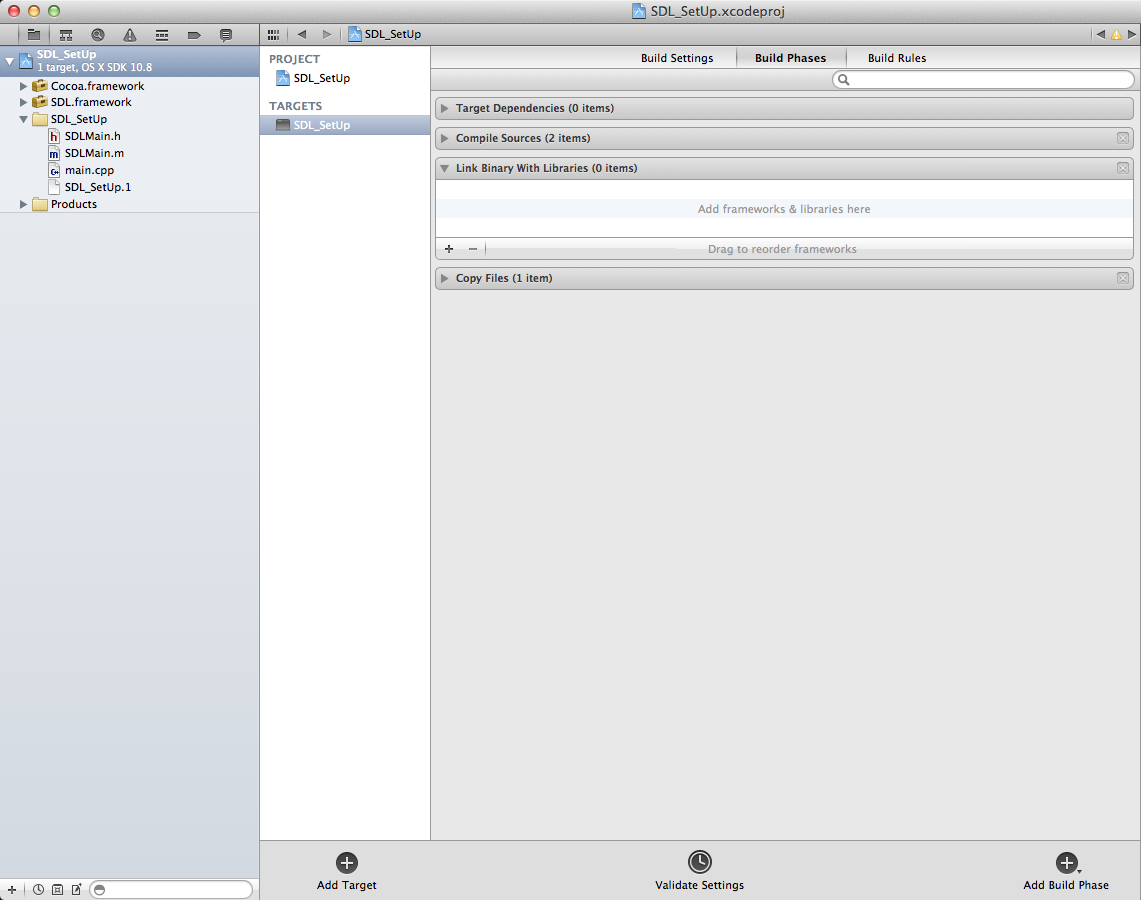
Task: Switch to the Build Phases tab
Action: point(790,58)
